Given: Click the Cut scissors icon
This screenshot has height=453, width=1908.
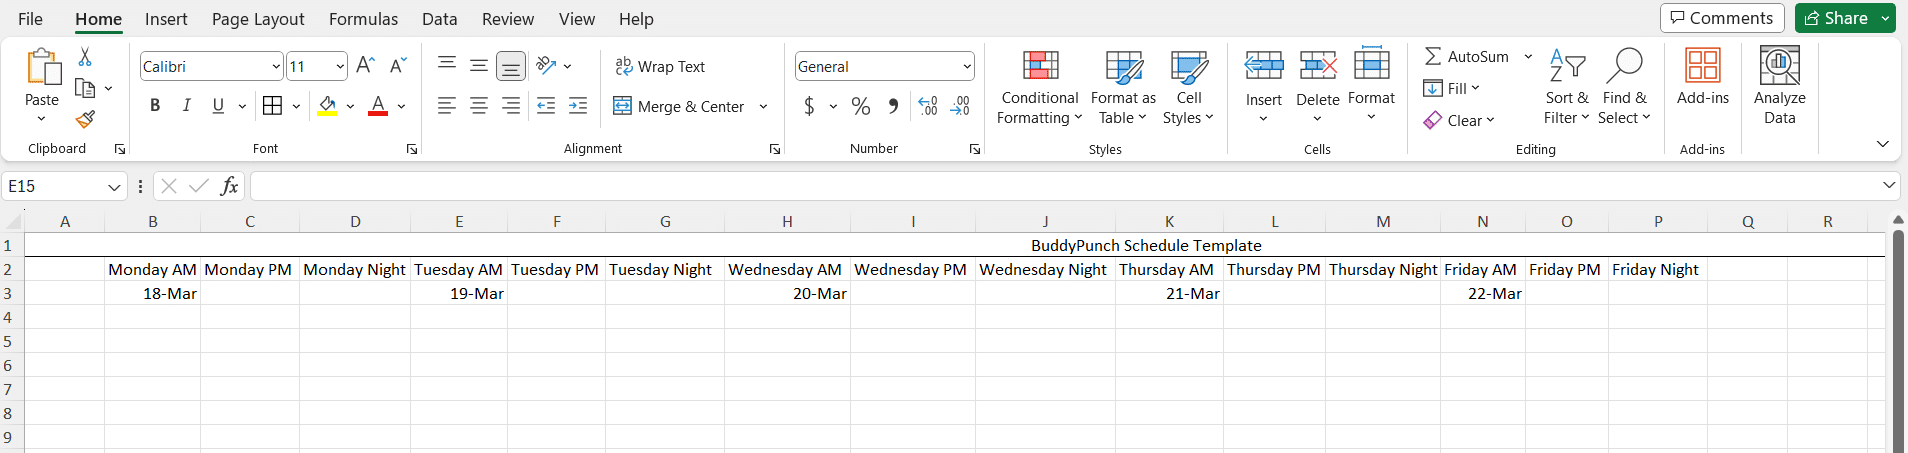Looking at the screenshot, I should (x=85, y=57).
